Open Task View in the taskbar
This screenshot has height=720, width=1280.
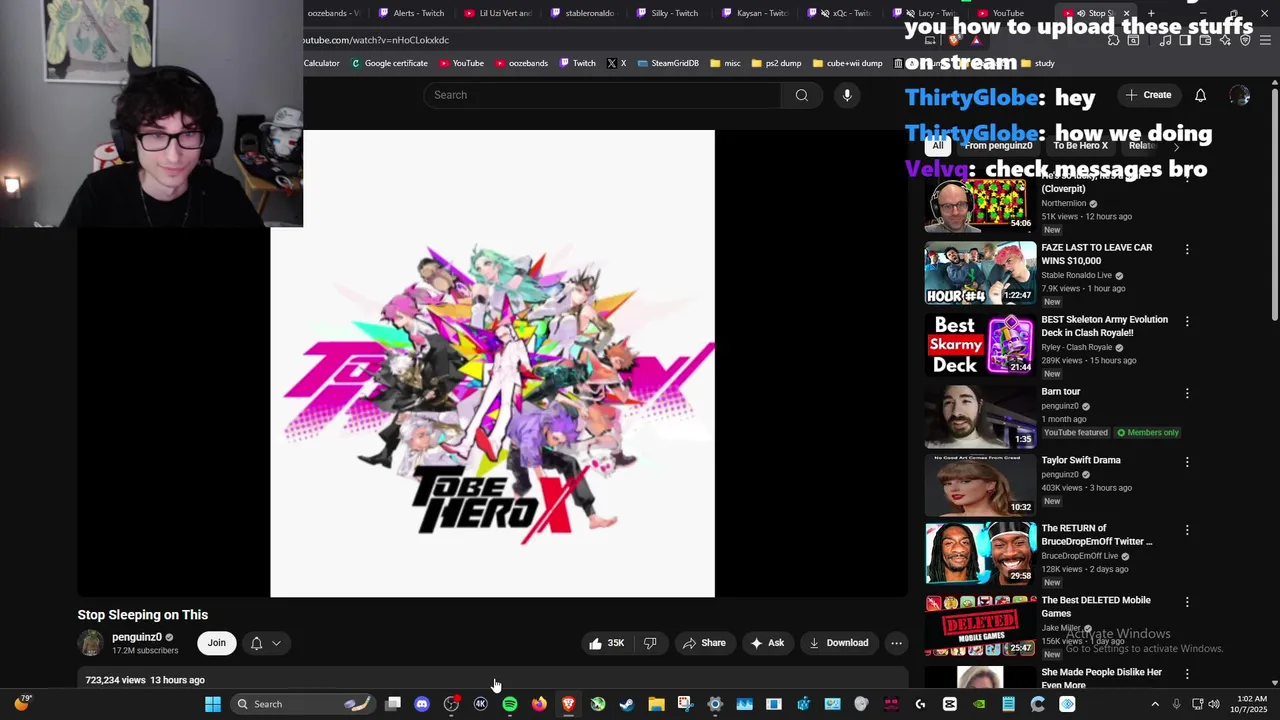[393, 704]
